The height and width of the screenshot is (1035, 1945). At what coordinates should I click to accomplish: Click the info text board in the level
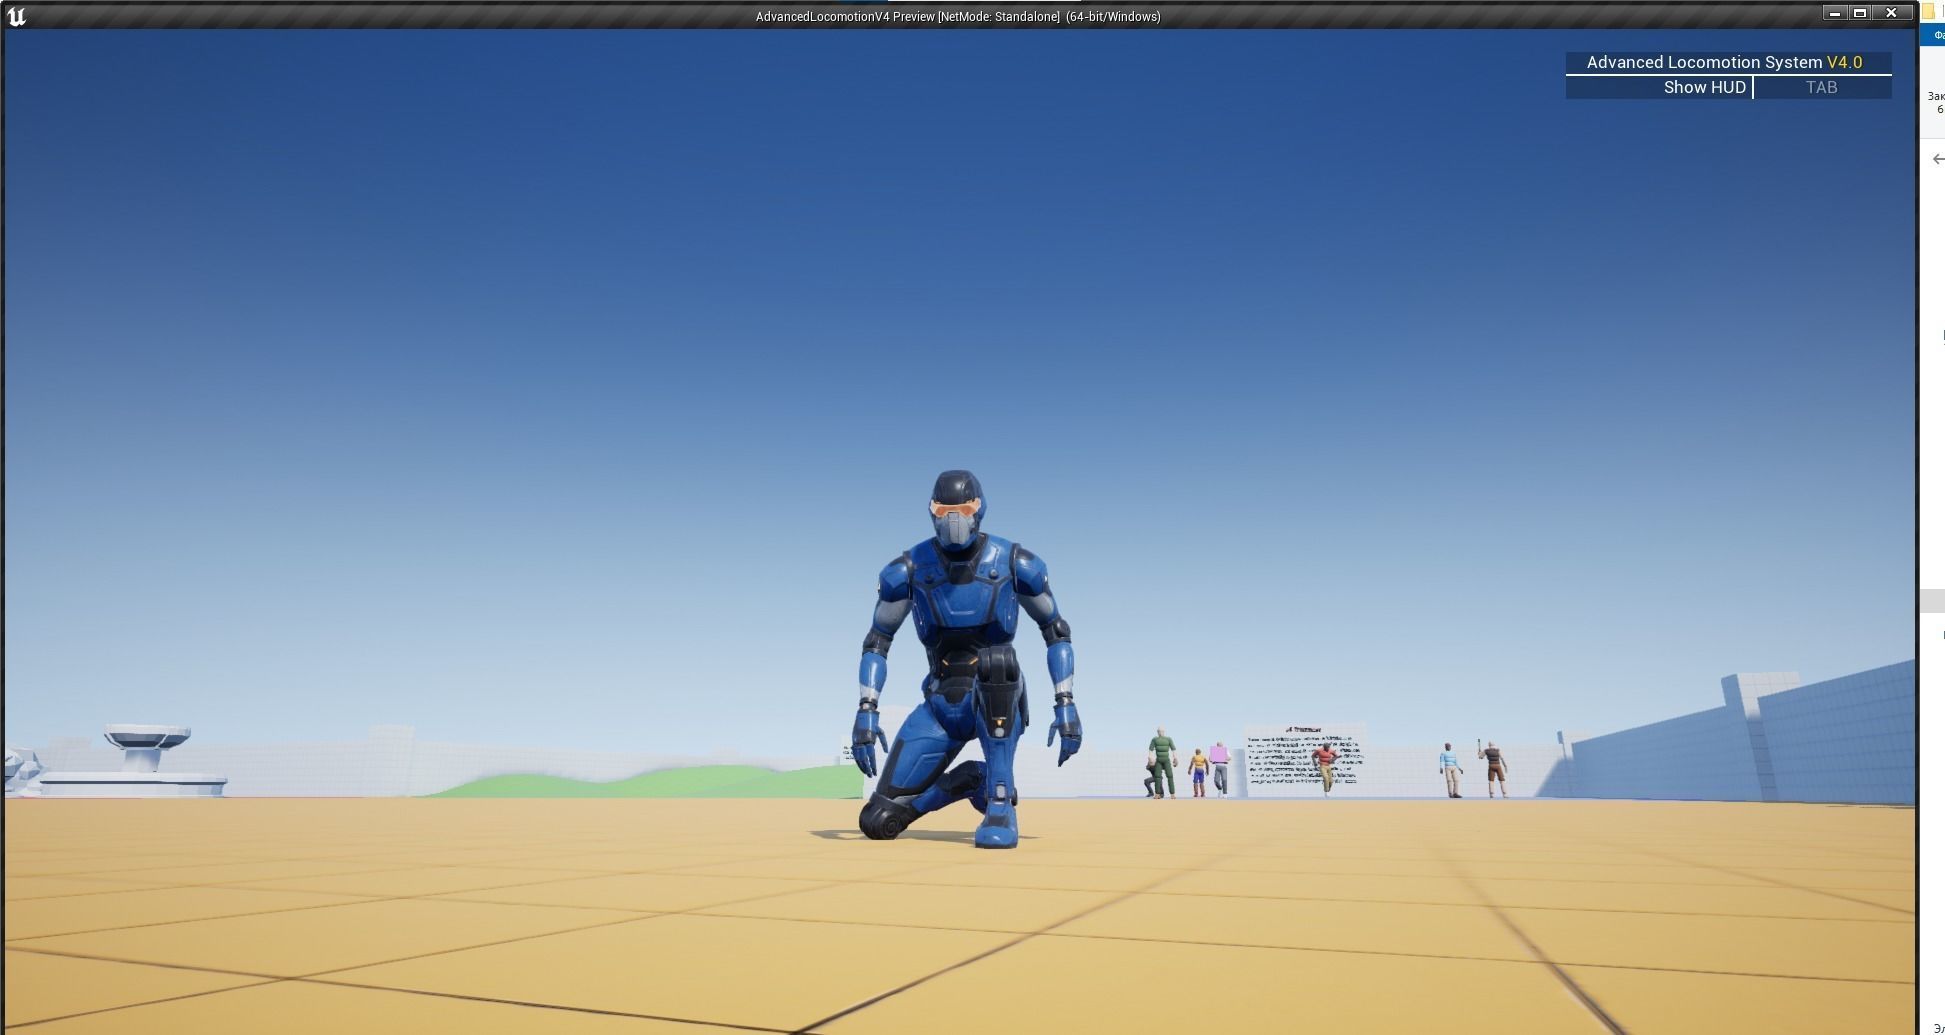(1304, 758)
